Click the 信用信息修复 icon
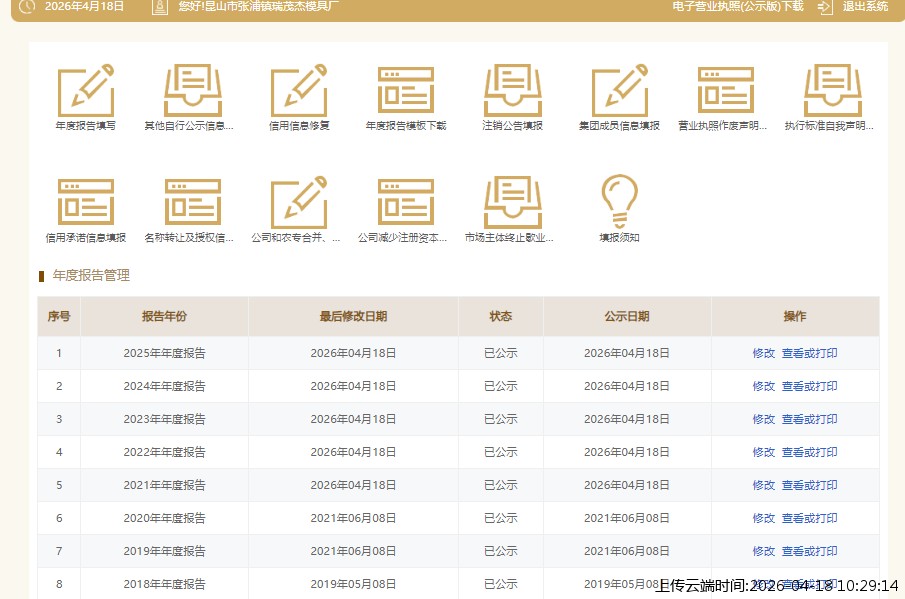The height and width of the screenshot is (599, 905). click(x=299, y=92)
